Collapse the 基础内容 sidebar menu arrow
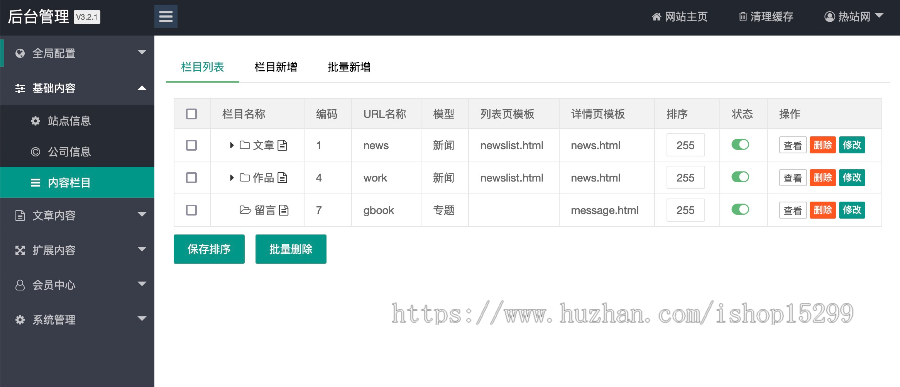Image resolution: width=900 pixels, height=387 pixels. coord(142,88)
